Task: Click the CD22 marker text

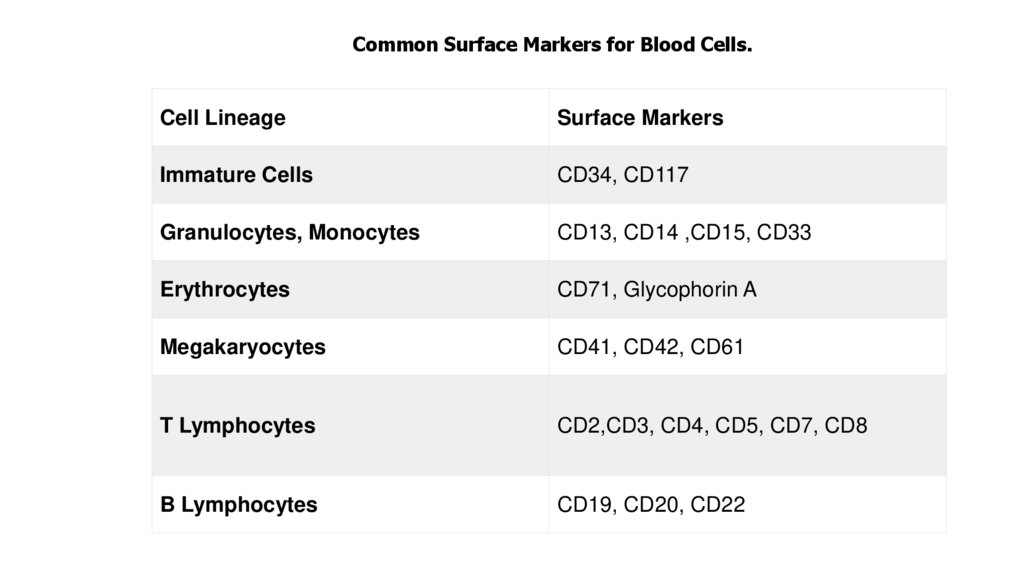Action: tap(717, 505)
